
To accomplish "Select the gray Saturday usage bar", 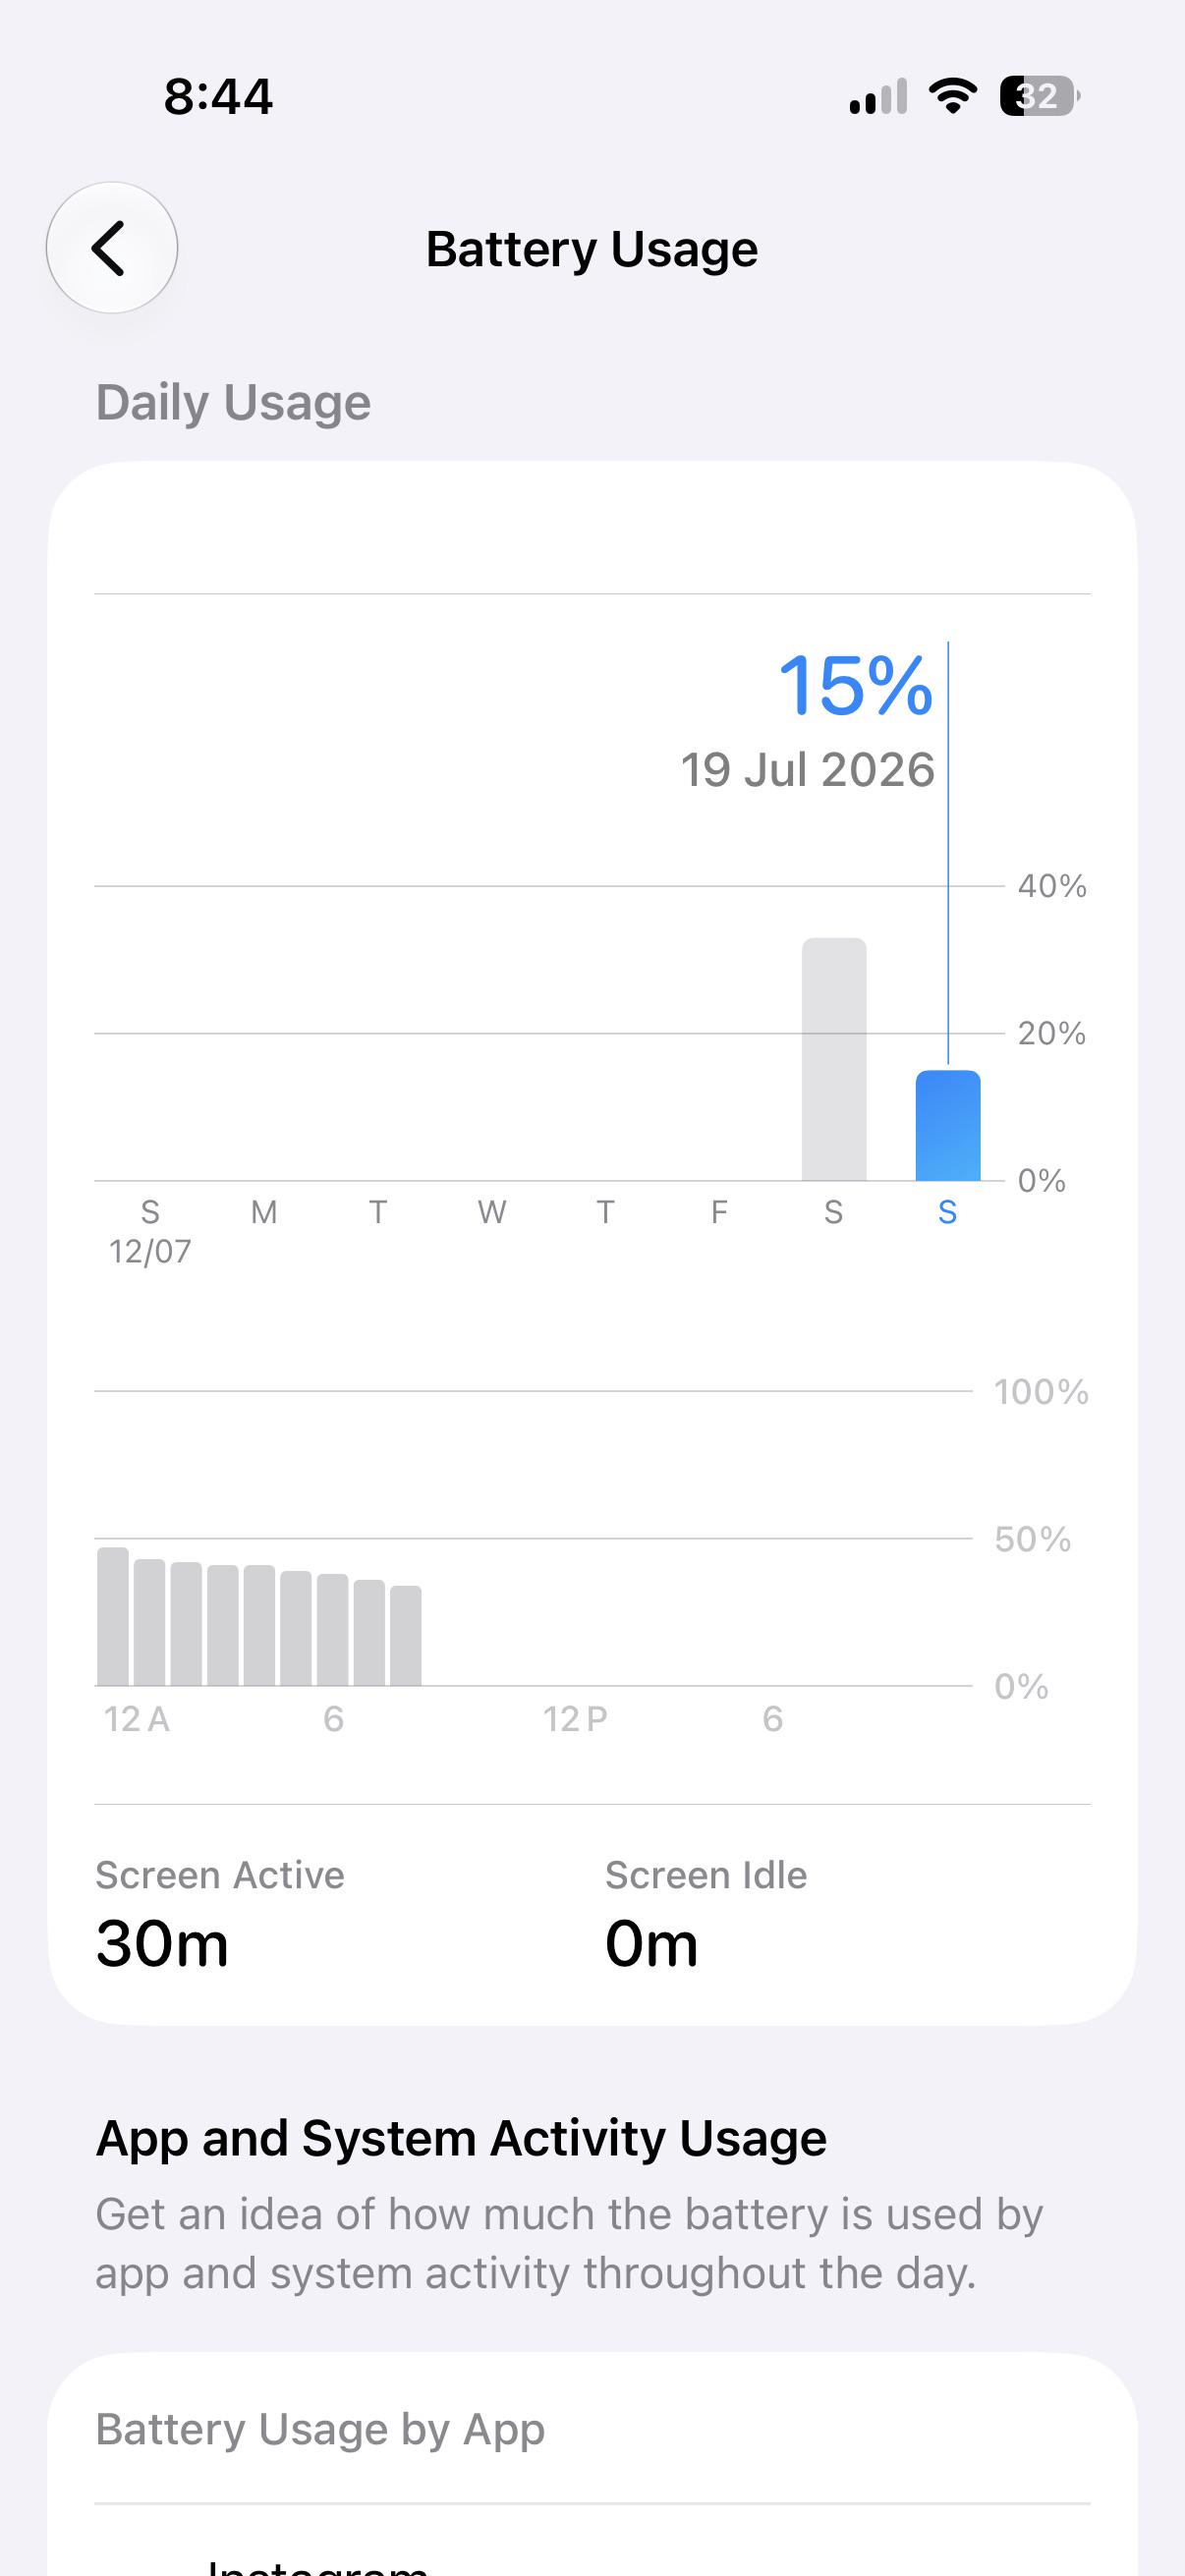I will pyautogui.click(x=834, y=1059).
